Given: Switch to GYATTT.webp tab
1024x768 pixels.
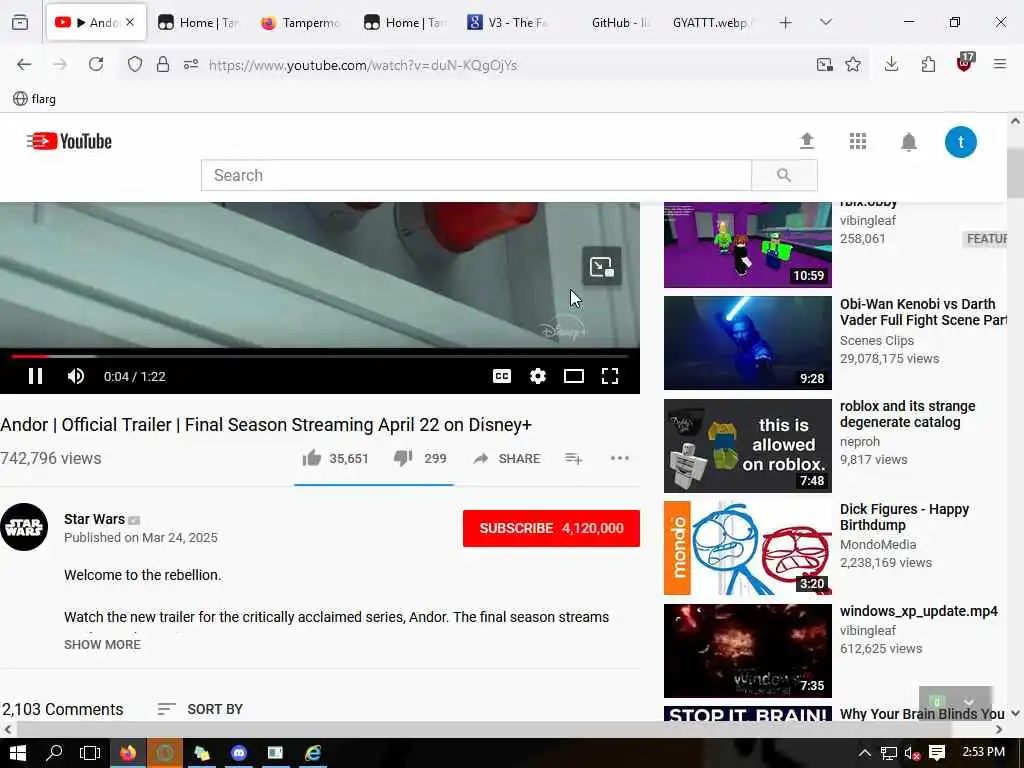Looking at the screenshot, I should 712,23.
